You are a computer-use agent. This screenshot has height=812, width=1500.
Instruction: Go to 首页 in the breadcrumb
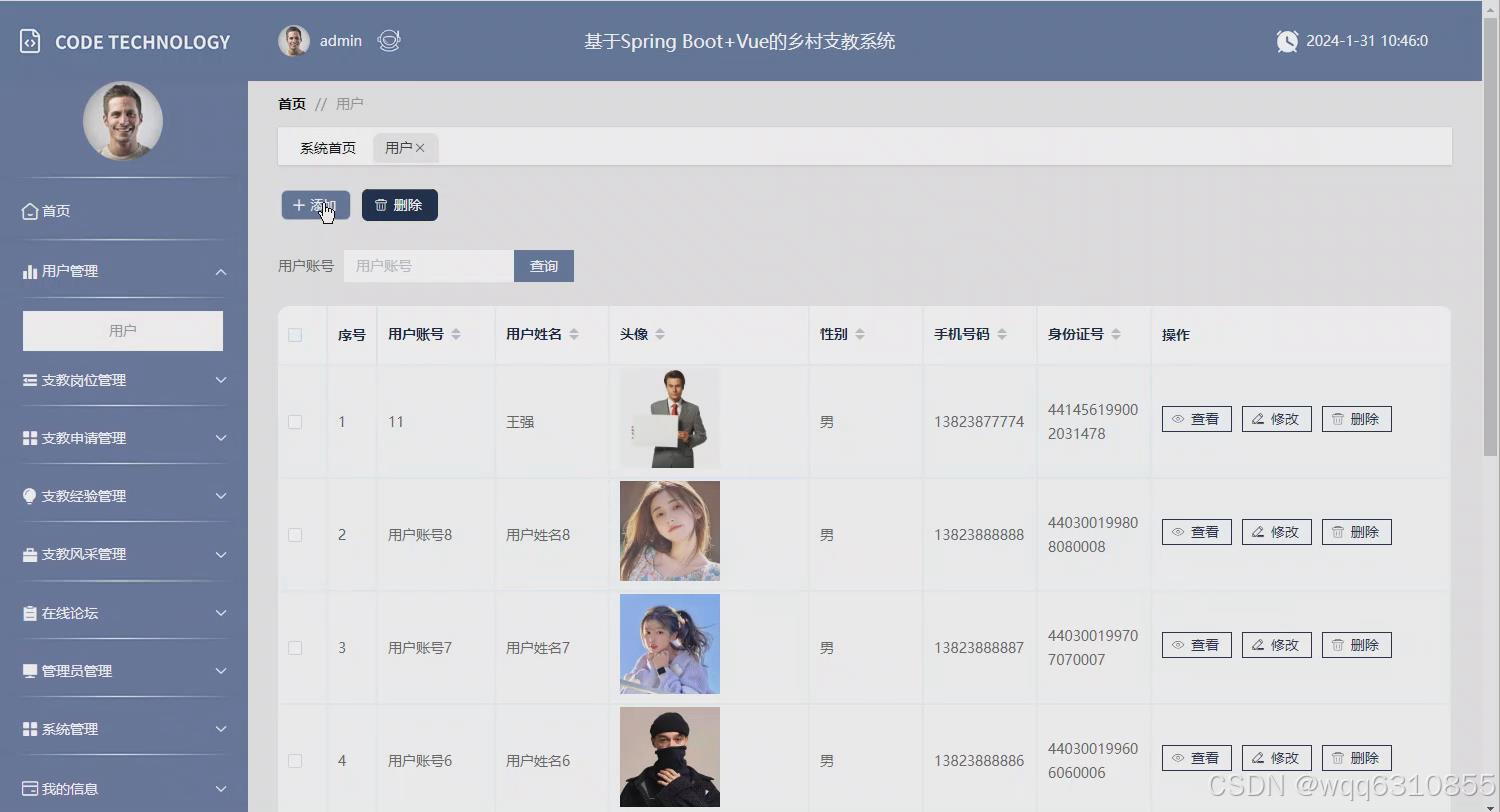292,104
